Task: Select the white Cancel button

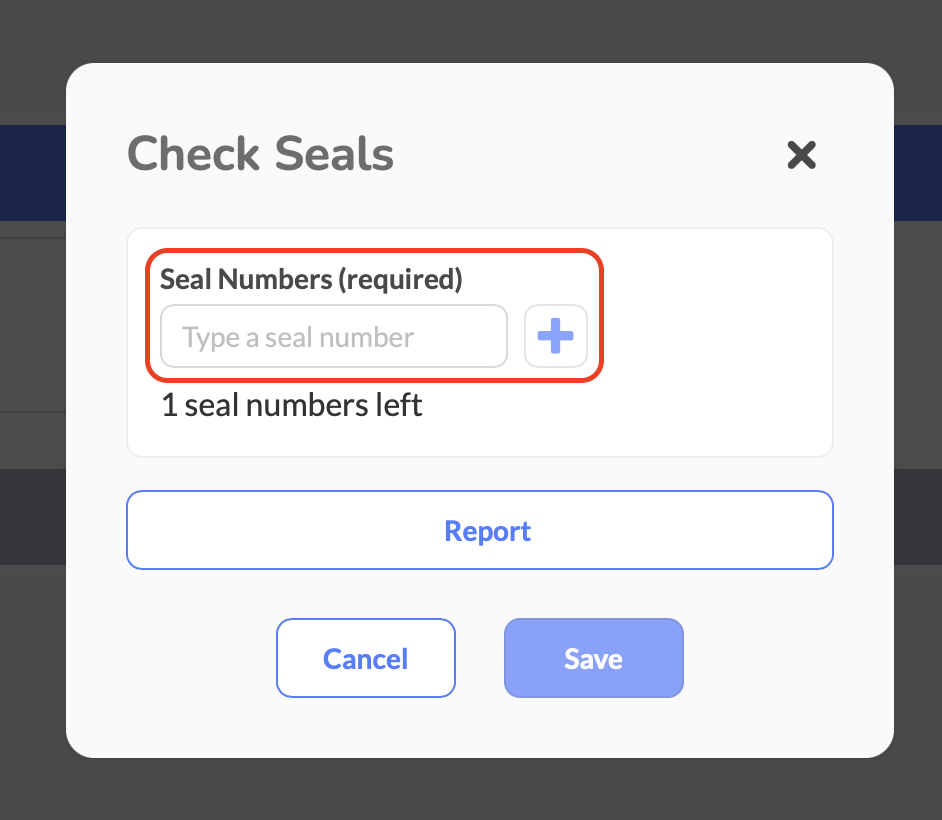Action: pos(365,658)
